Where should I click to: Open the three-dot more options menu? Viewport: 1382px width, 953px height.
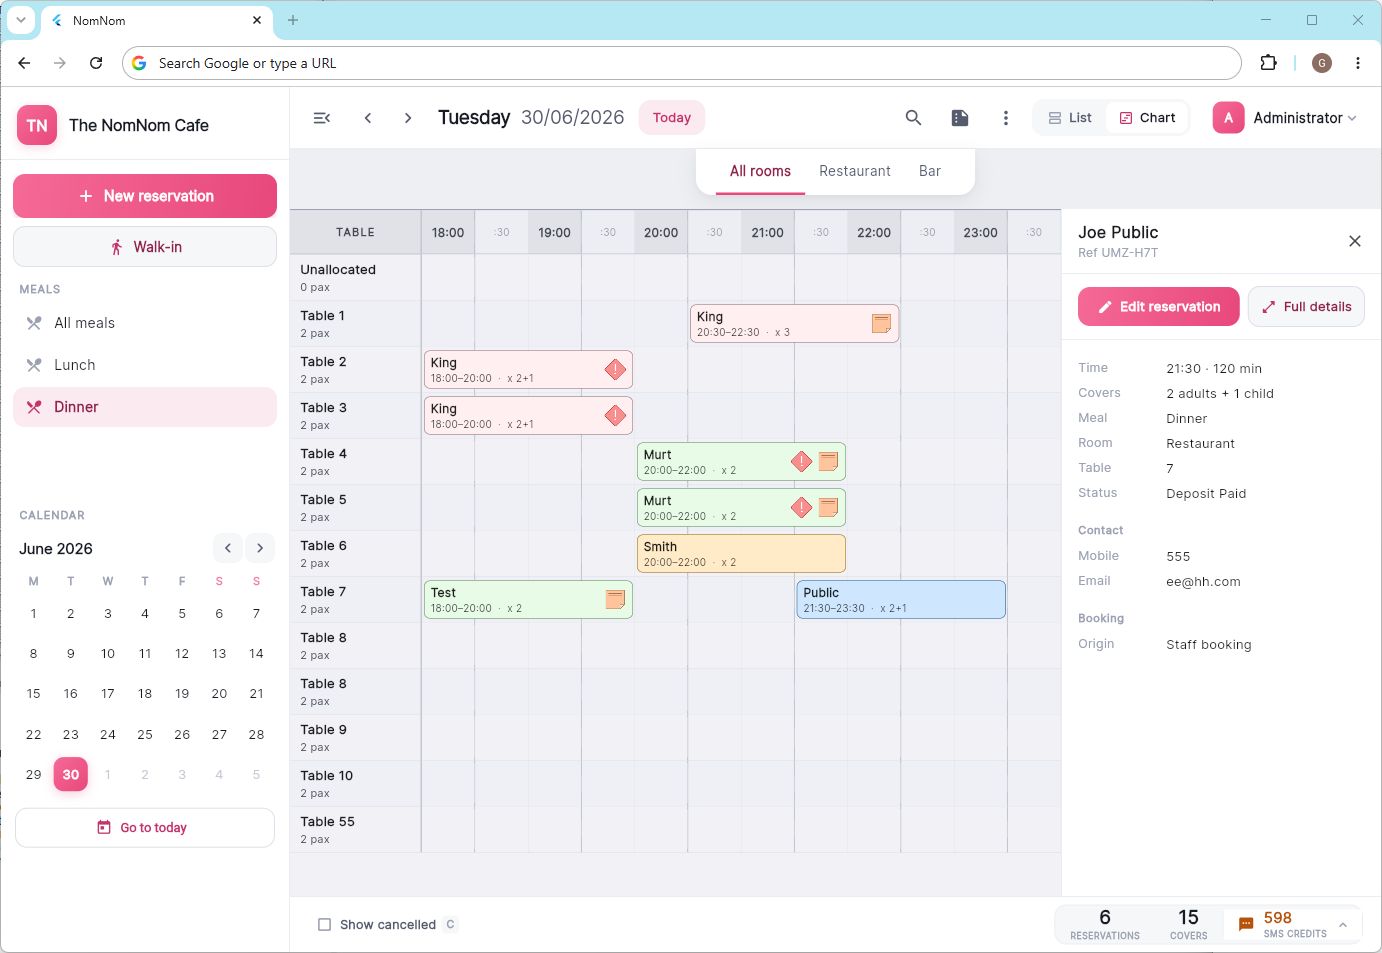tap(1006, 118)
